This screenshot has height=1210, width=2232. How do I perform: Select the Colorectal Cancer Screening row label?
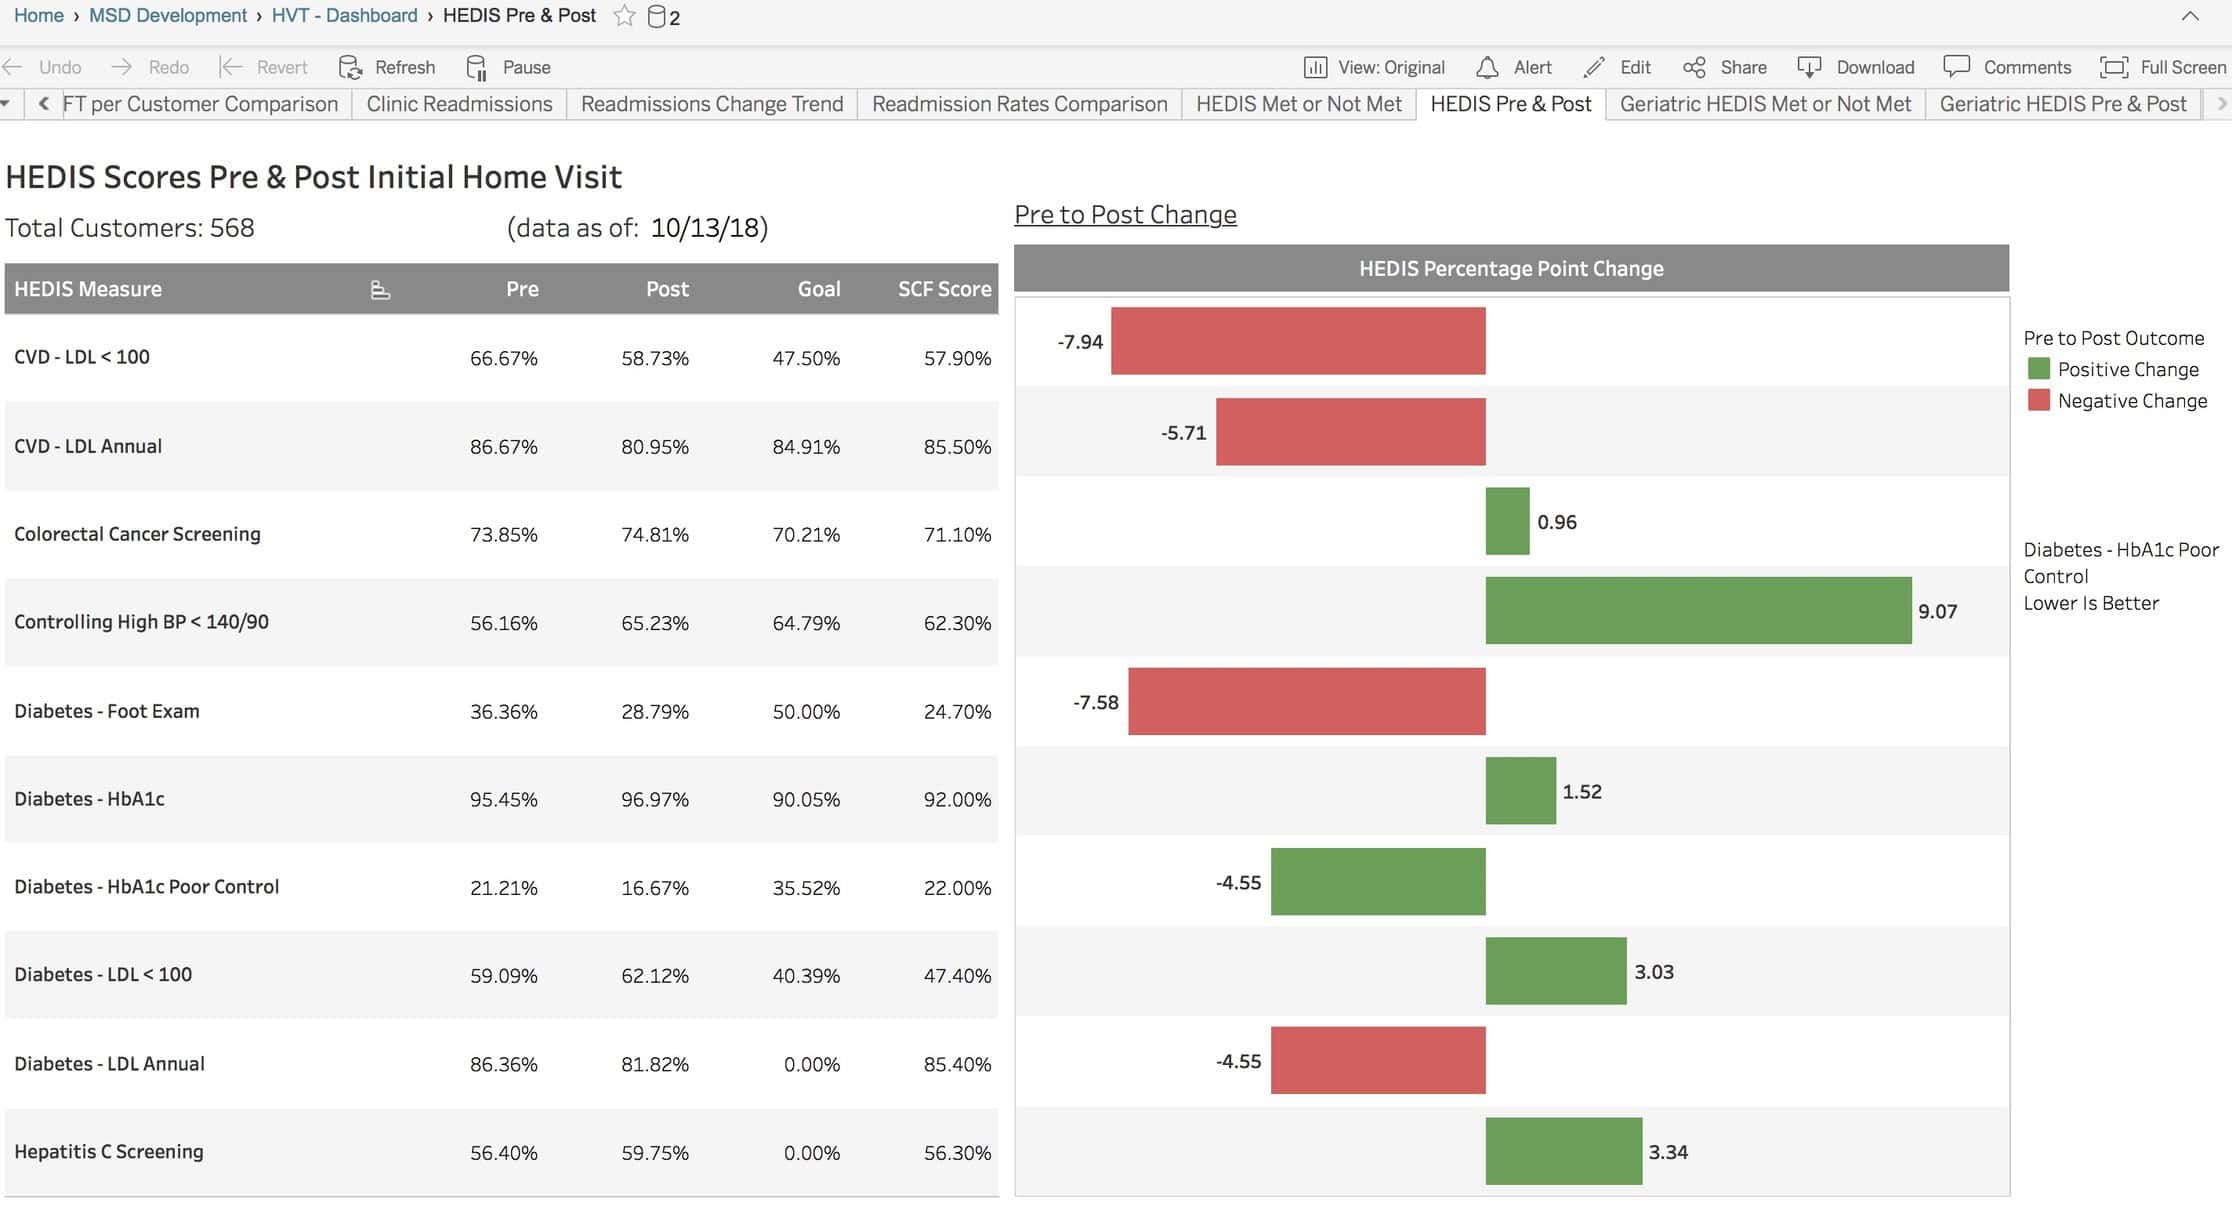coord(137,534)
